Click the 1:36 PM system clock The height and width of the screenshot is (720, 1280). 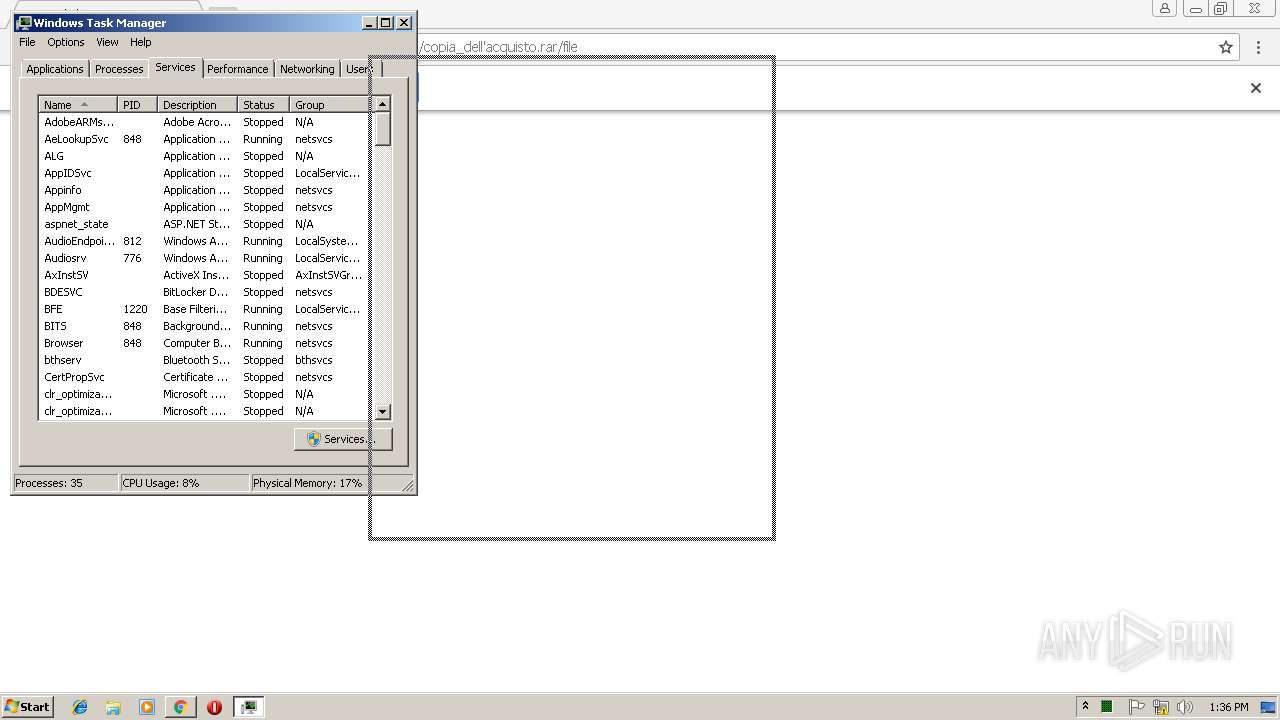pyautogui.click(x=1228, y=707)
